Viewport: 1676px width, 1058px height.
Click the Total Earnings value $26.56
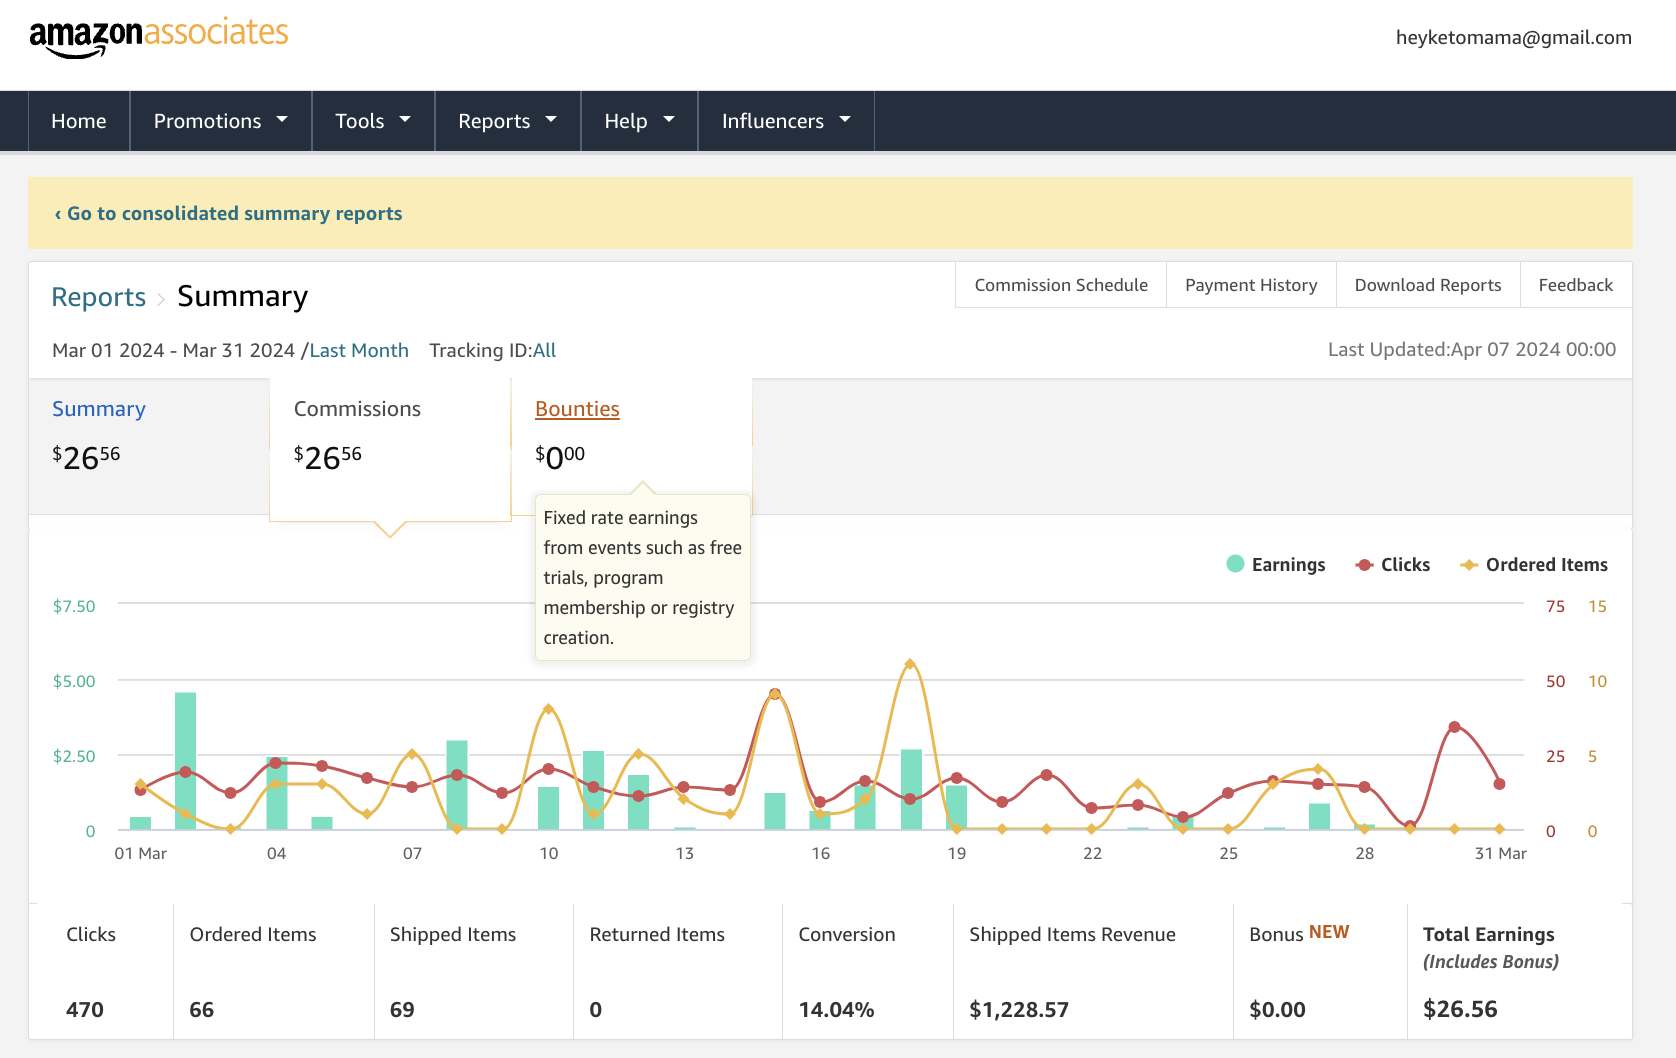tap(1460, 1009)
